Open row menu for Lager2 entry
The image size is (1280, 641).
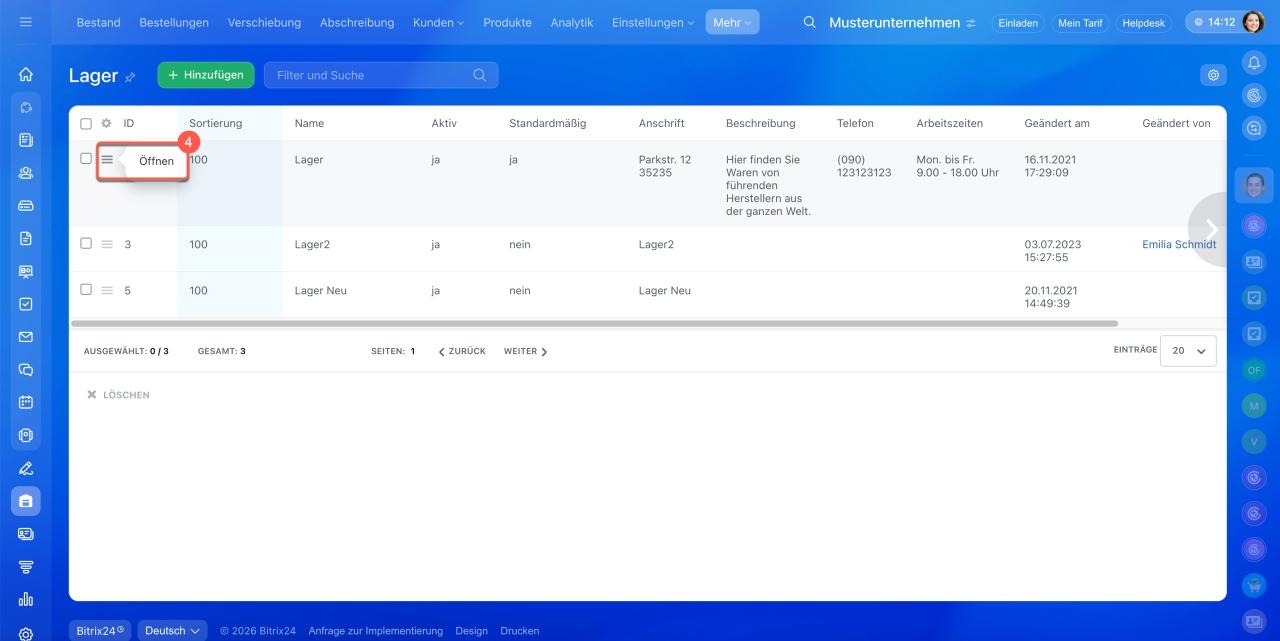pyautogui.click(x=107, y=244)
